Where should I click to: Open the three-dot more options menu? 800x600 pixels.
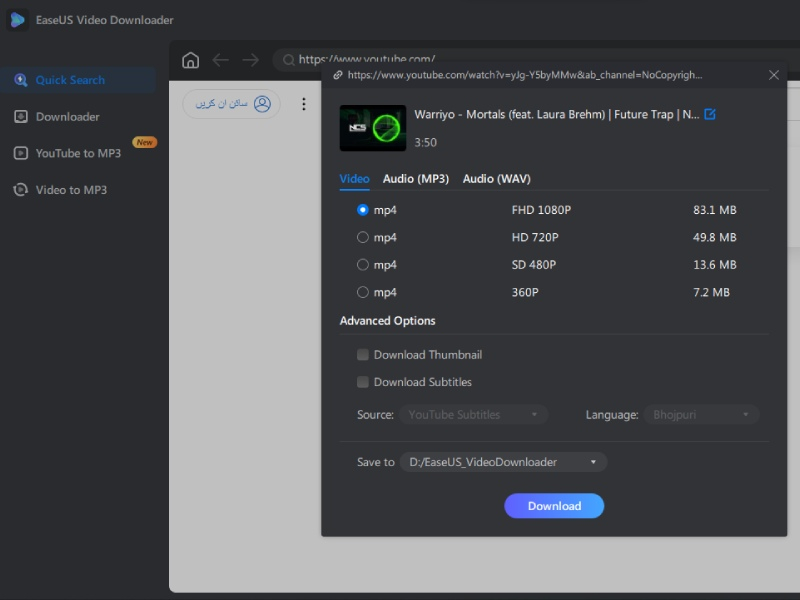pos(304,104)
